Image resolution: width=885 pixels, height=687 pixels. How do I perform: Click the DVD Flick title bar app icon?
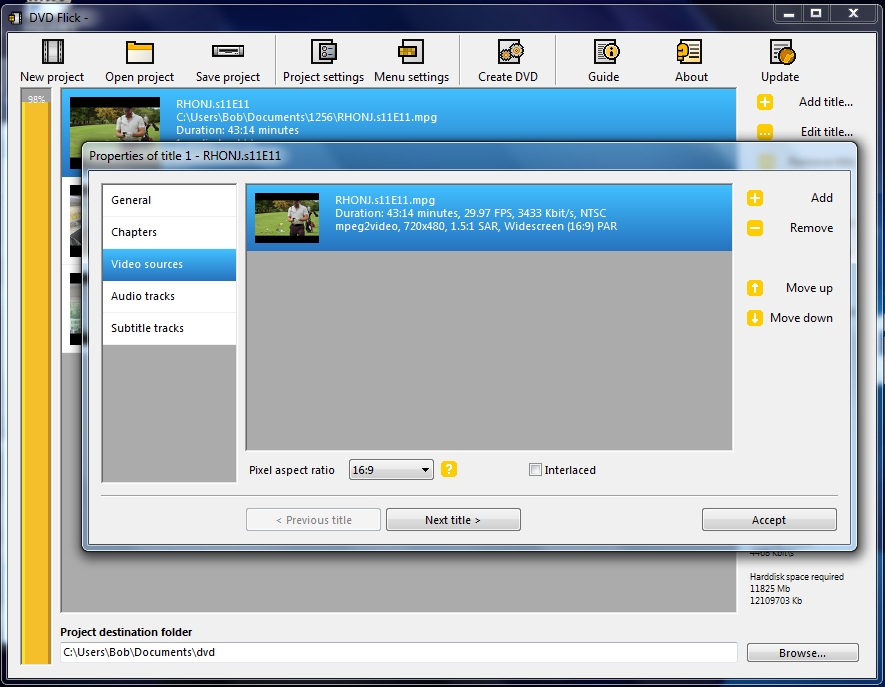point(16,18)
